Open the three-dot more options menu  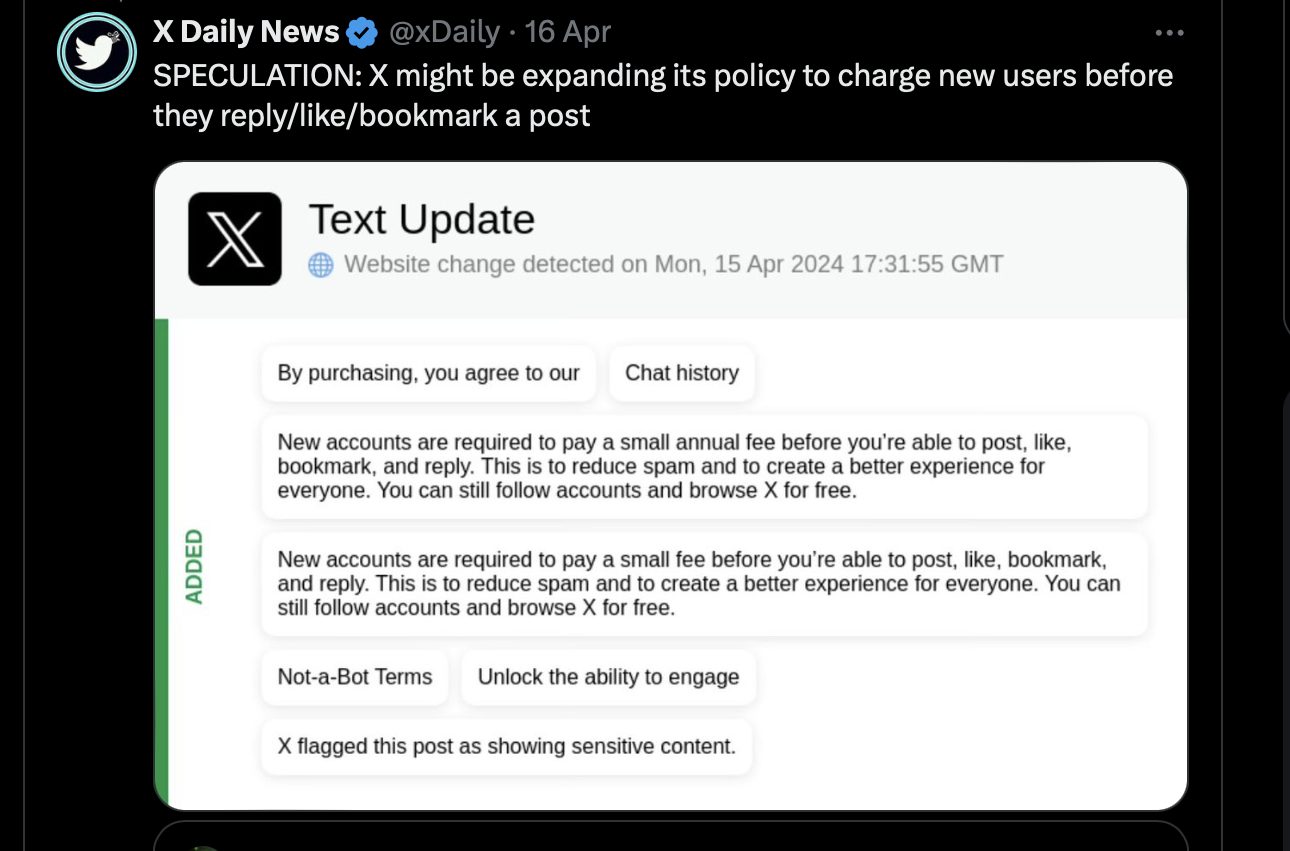coord(1169,33)
